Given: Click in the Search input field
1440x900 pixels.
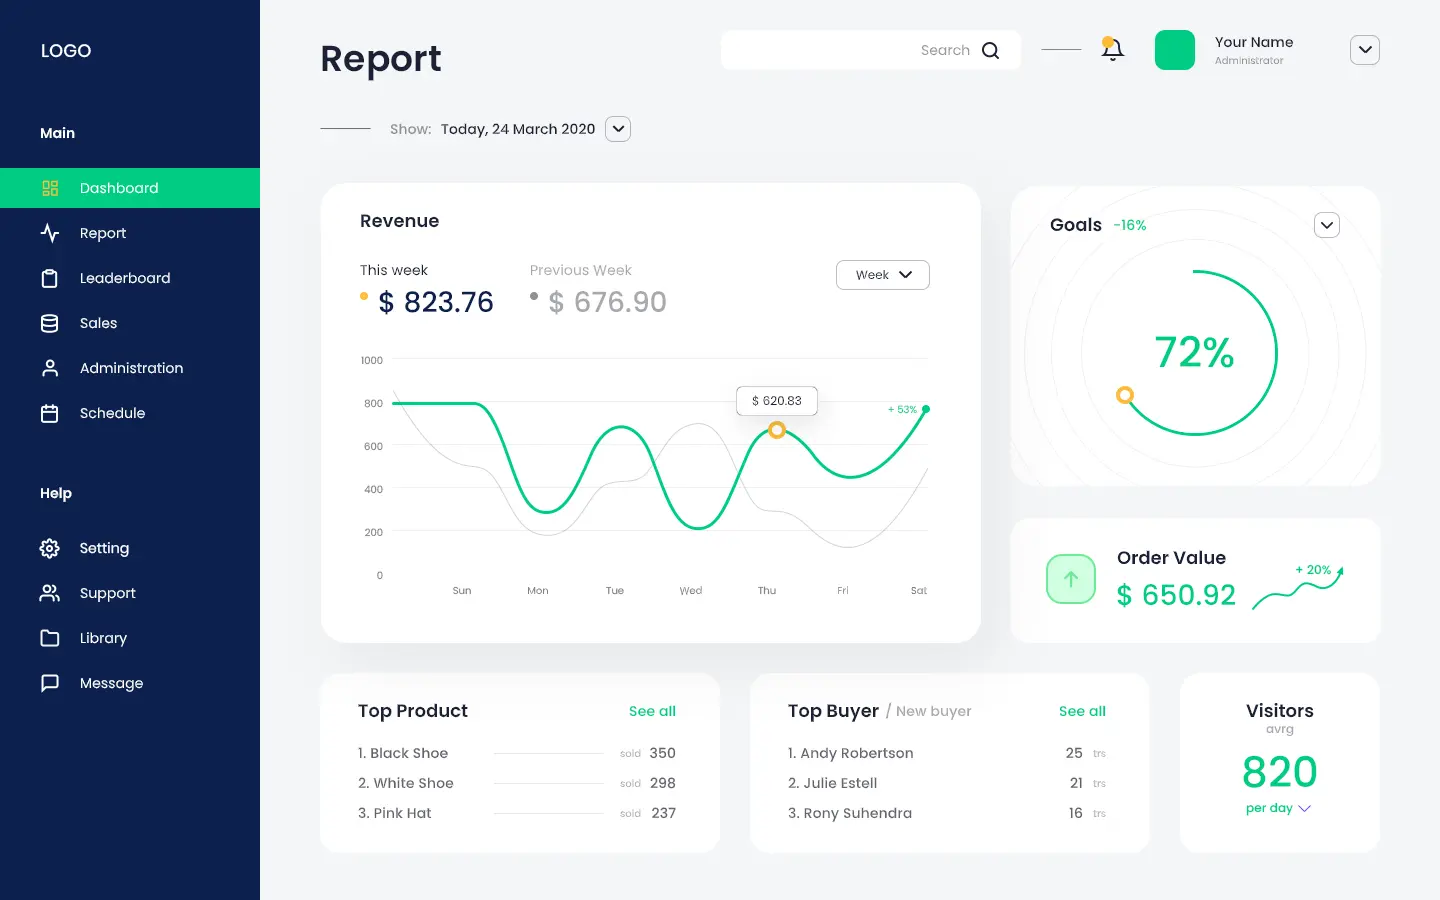Looking at the screenshot, I should point(871,50).
